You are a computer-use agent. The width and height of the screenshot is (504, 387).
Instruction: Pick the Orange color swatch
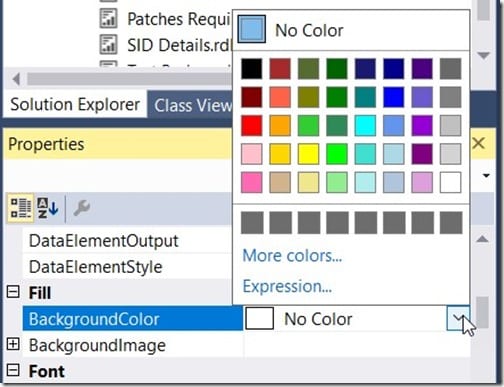[x=280, y=126]
